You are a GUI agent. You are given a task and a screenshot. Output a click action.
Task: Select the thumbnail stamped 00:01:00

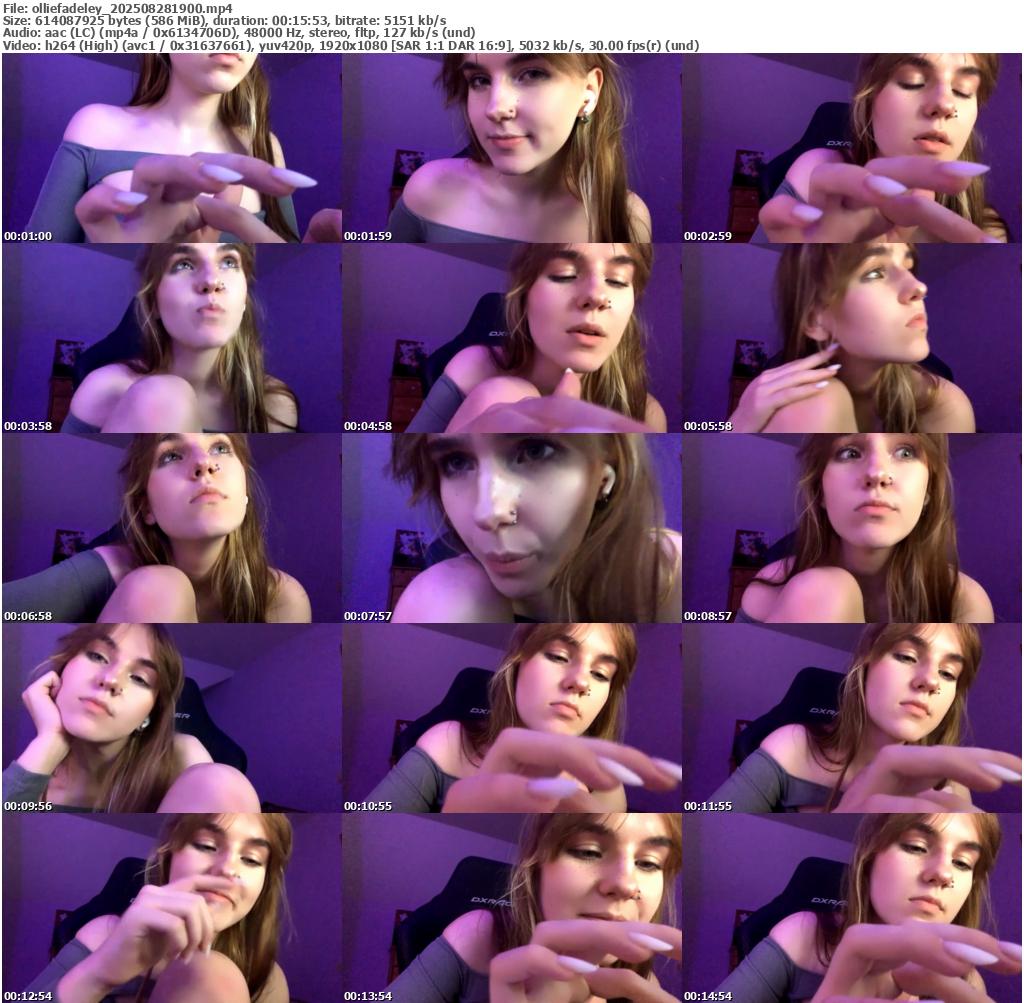pyautogui.click(x=172, y=148)
